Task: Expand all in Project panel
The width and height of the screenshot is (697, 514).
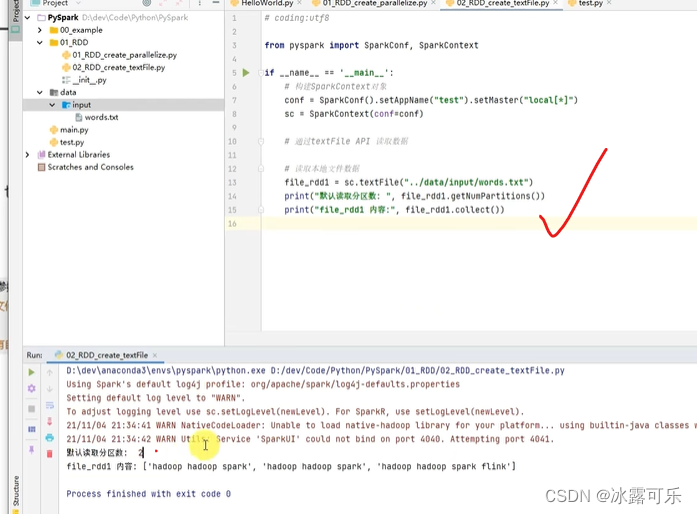Action: (x=163, y=3)
